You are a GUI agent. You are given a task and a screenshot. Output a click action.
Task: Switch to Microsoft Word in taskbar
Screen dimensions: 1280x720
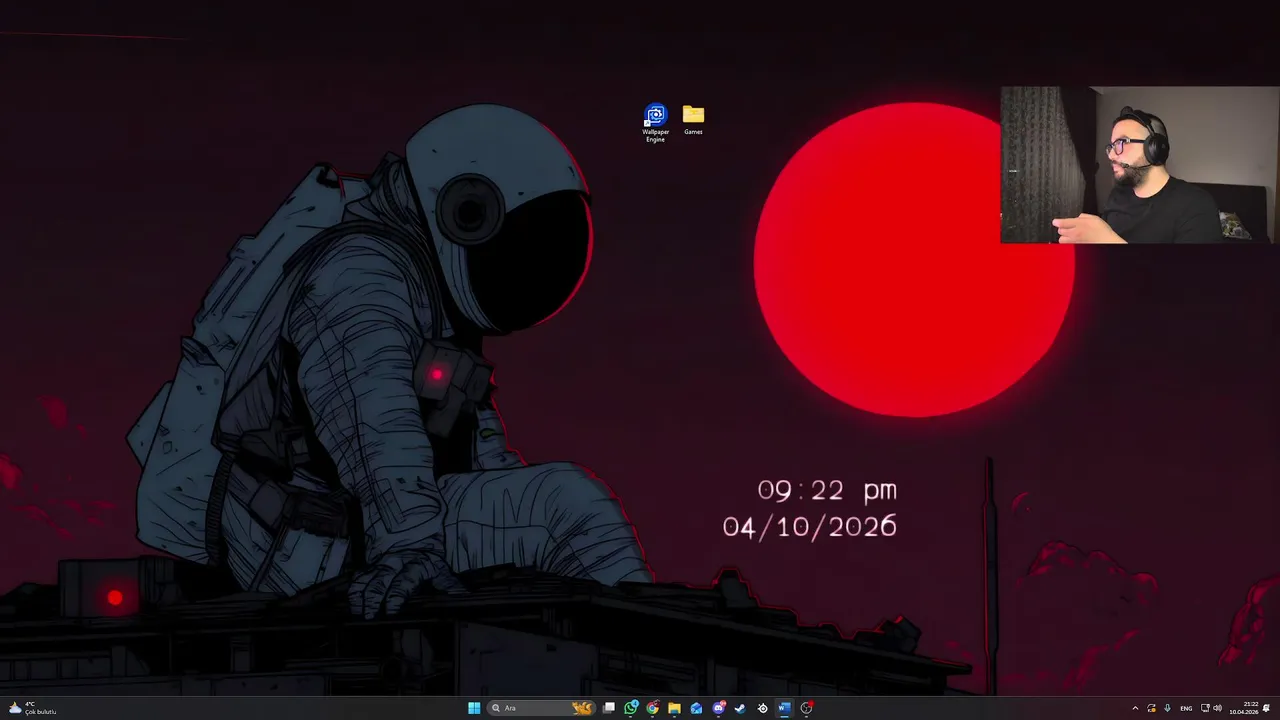click(784, 708)
